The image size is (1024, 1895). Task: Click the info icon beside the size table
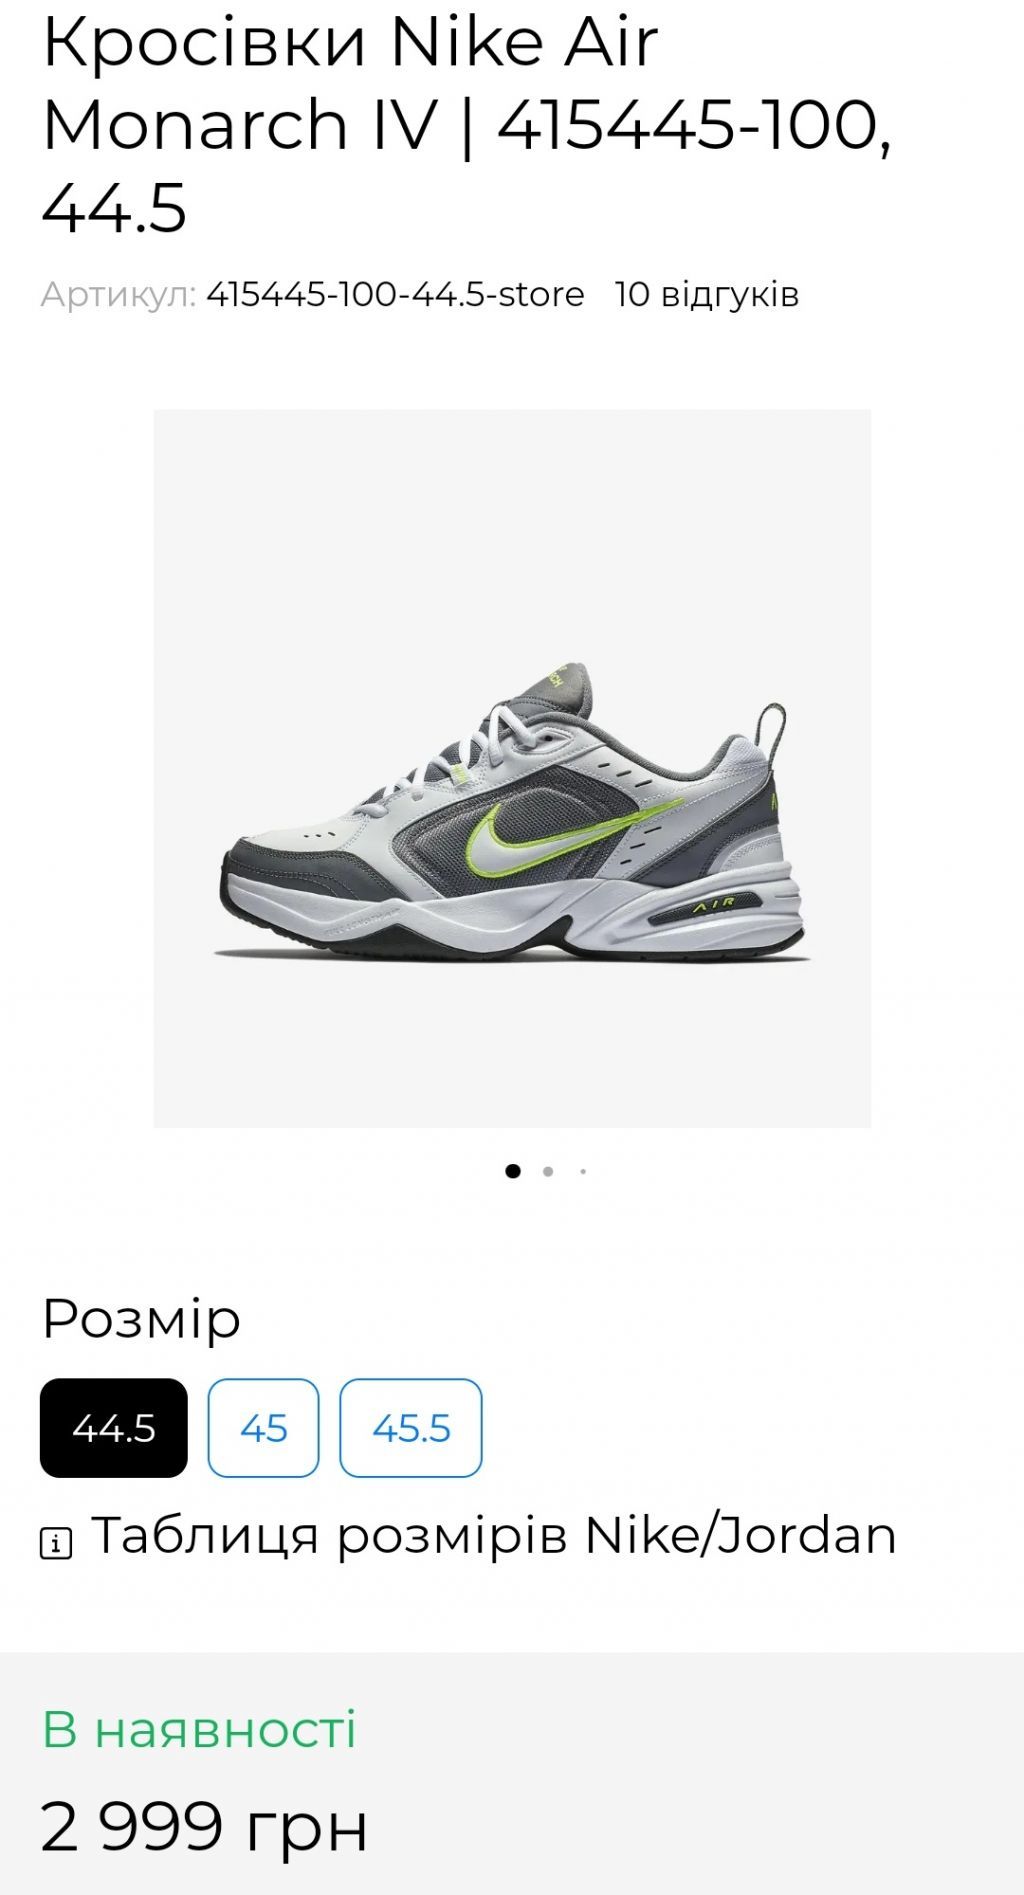pyautogui.click(x=55, y=1543)
